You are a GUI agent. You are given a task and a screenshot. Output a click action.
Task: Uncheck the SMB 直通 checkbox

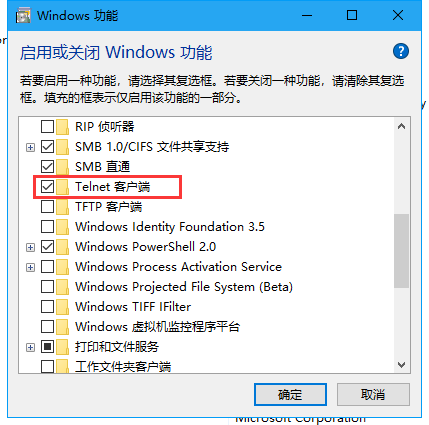(x=47, y=167)
